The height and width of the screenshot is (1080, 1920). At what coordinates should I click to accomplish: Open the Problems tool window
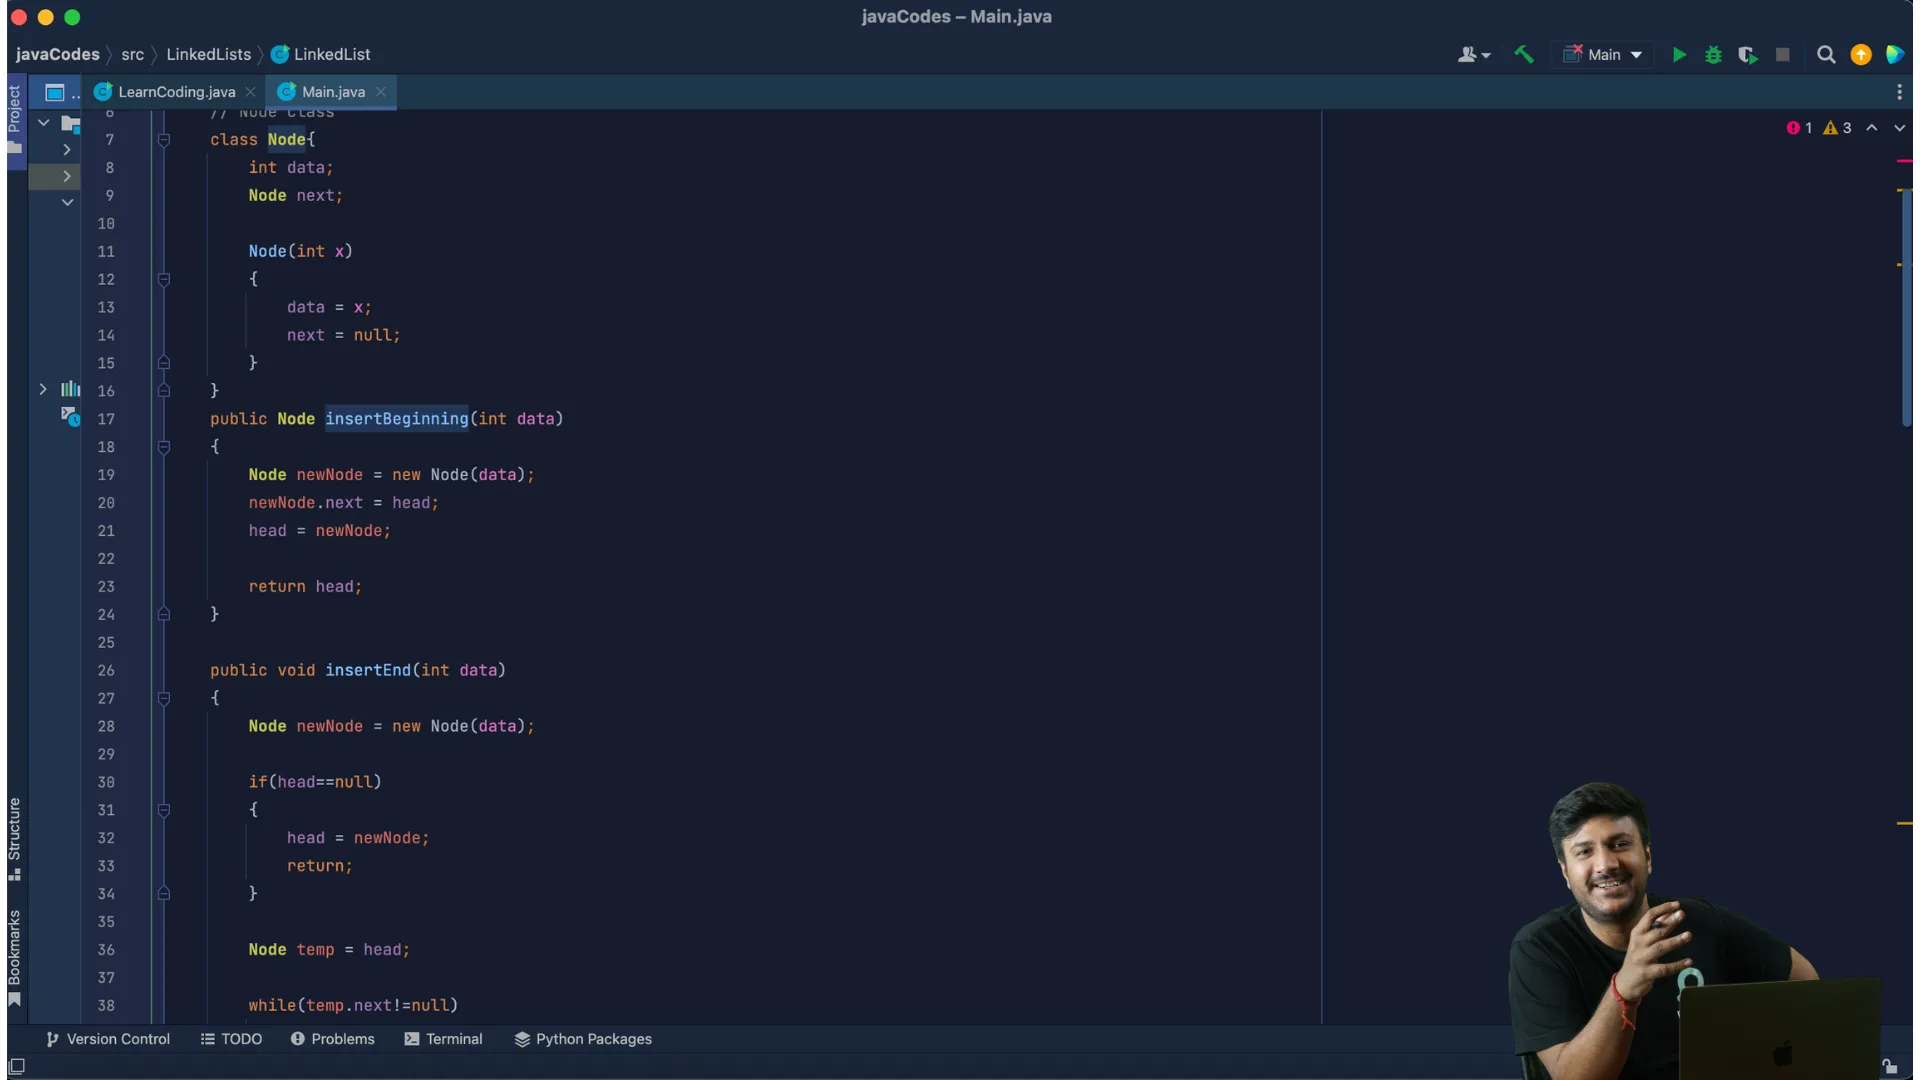tap(332, 1039)
